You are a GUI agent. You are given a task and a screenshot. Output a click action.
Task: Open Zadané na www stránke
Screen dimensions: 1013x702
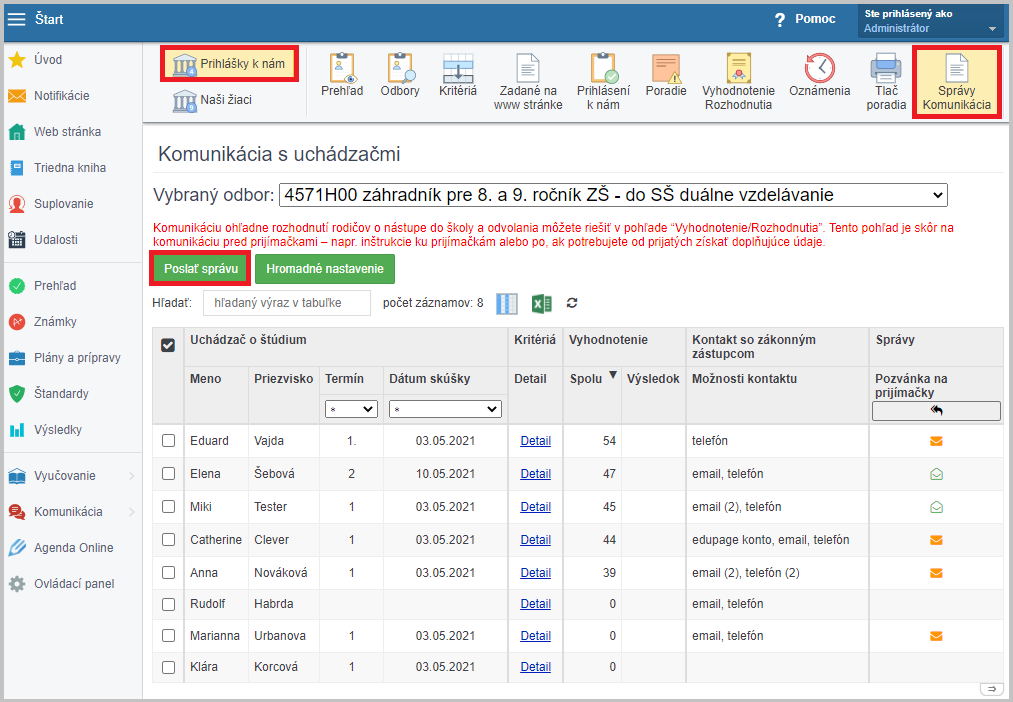click(x=528, y=82)
